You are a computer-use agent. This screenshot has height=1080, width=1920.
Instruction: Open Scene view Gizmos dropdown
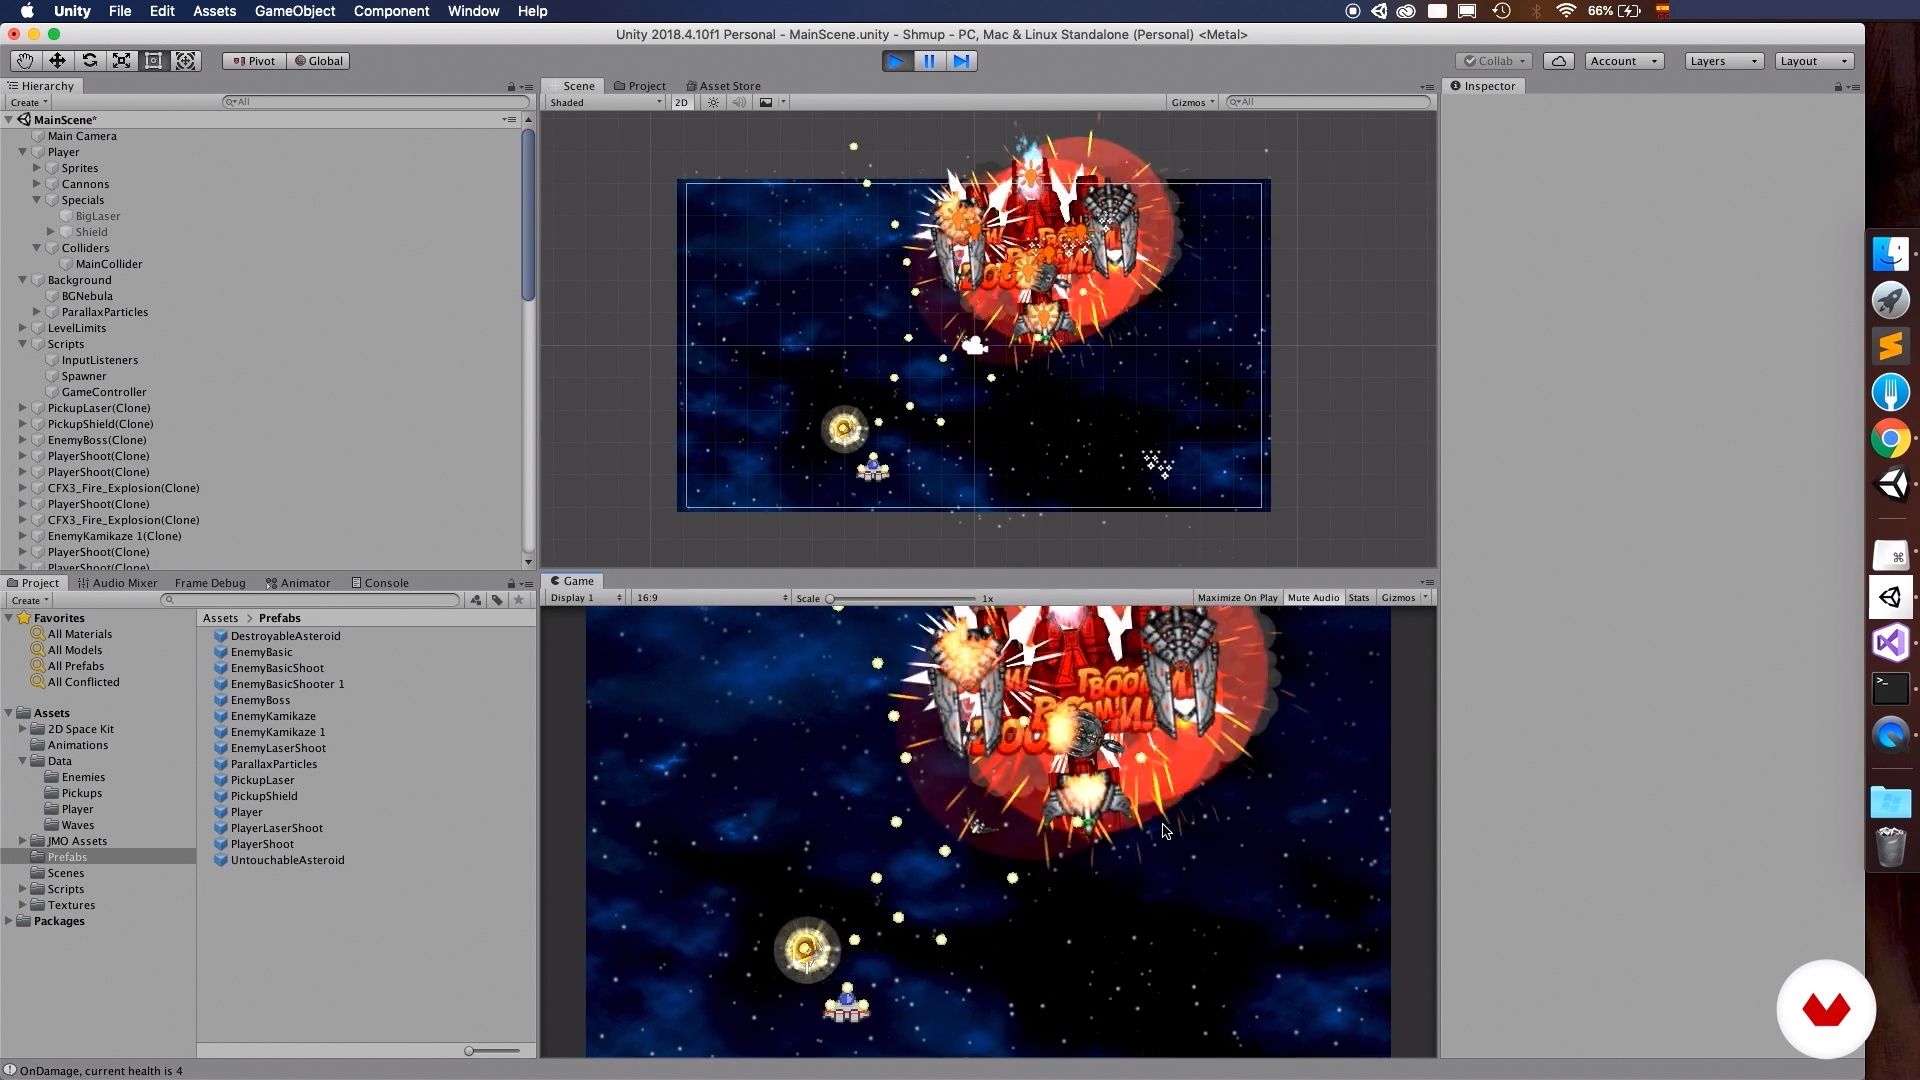tap(1192, 102)
